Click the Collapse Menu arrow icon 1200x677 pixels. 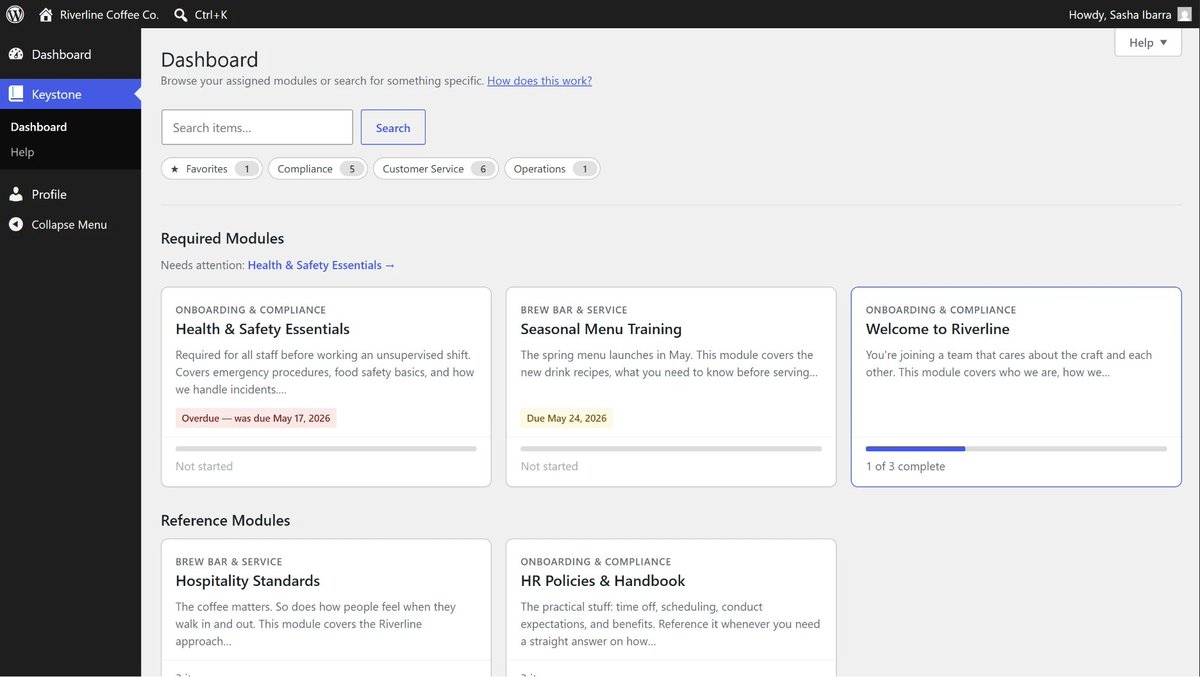coord(16,225)
